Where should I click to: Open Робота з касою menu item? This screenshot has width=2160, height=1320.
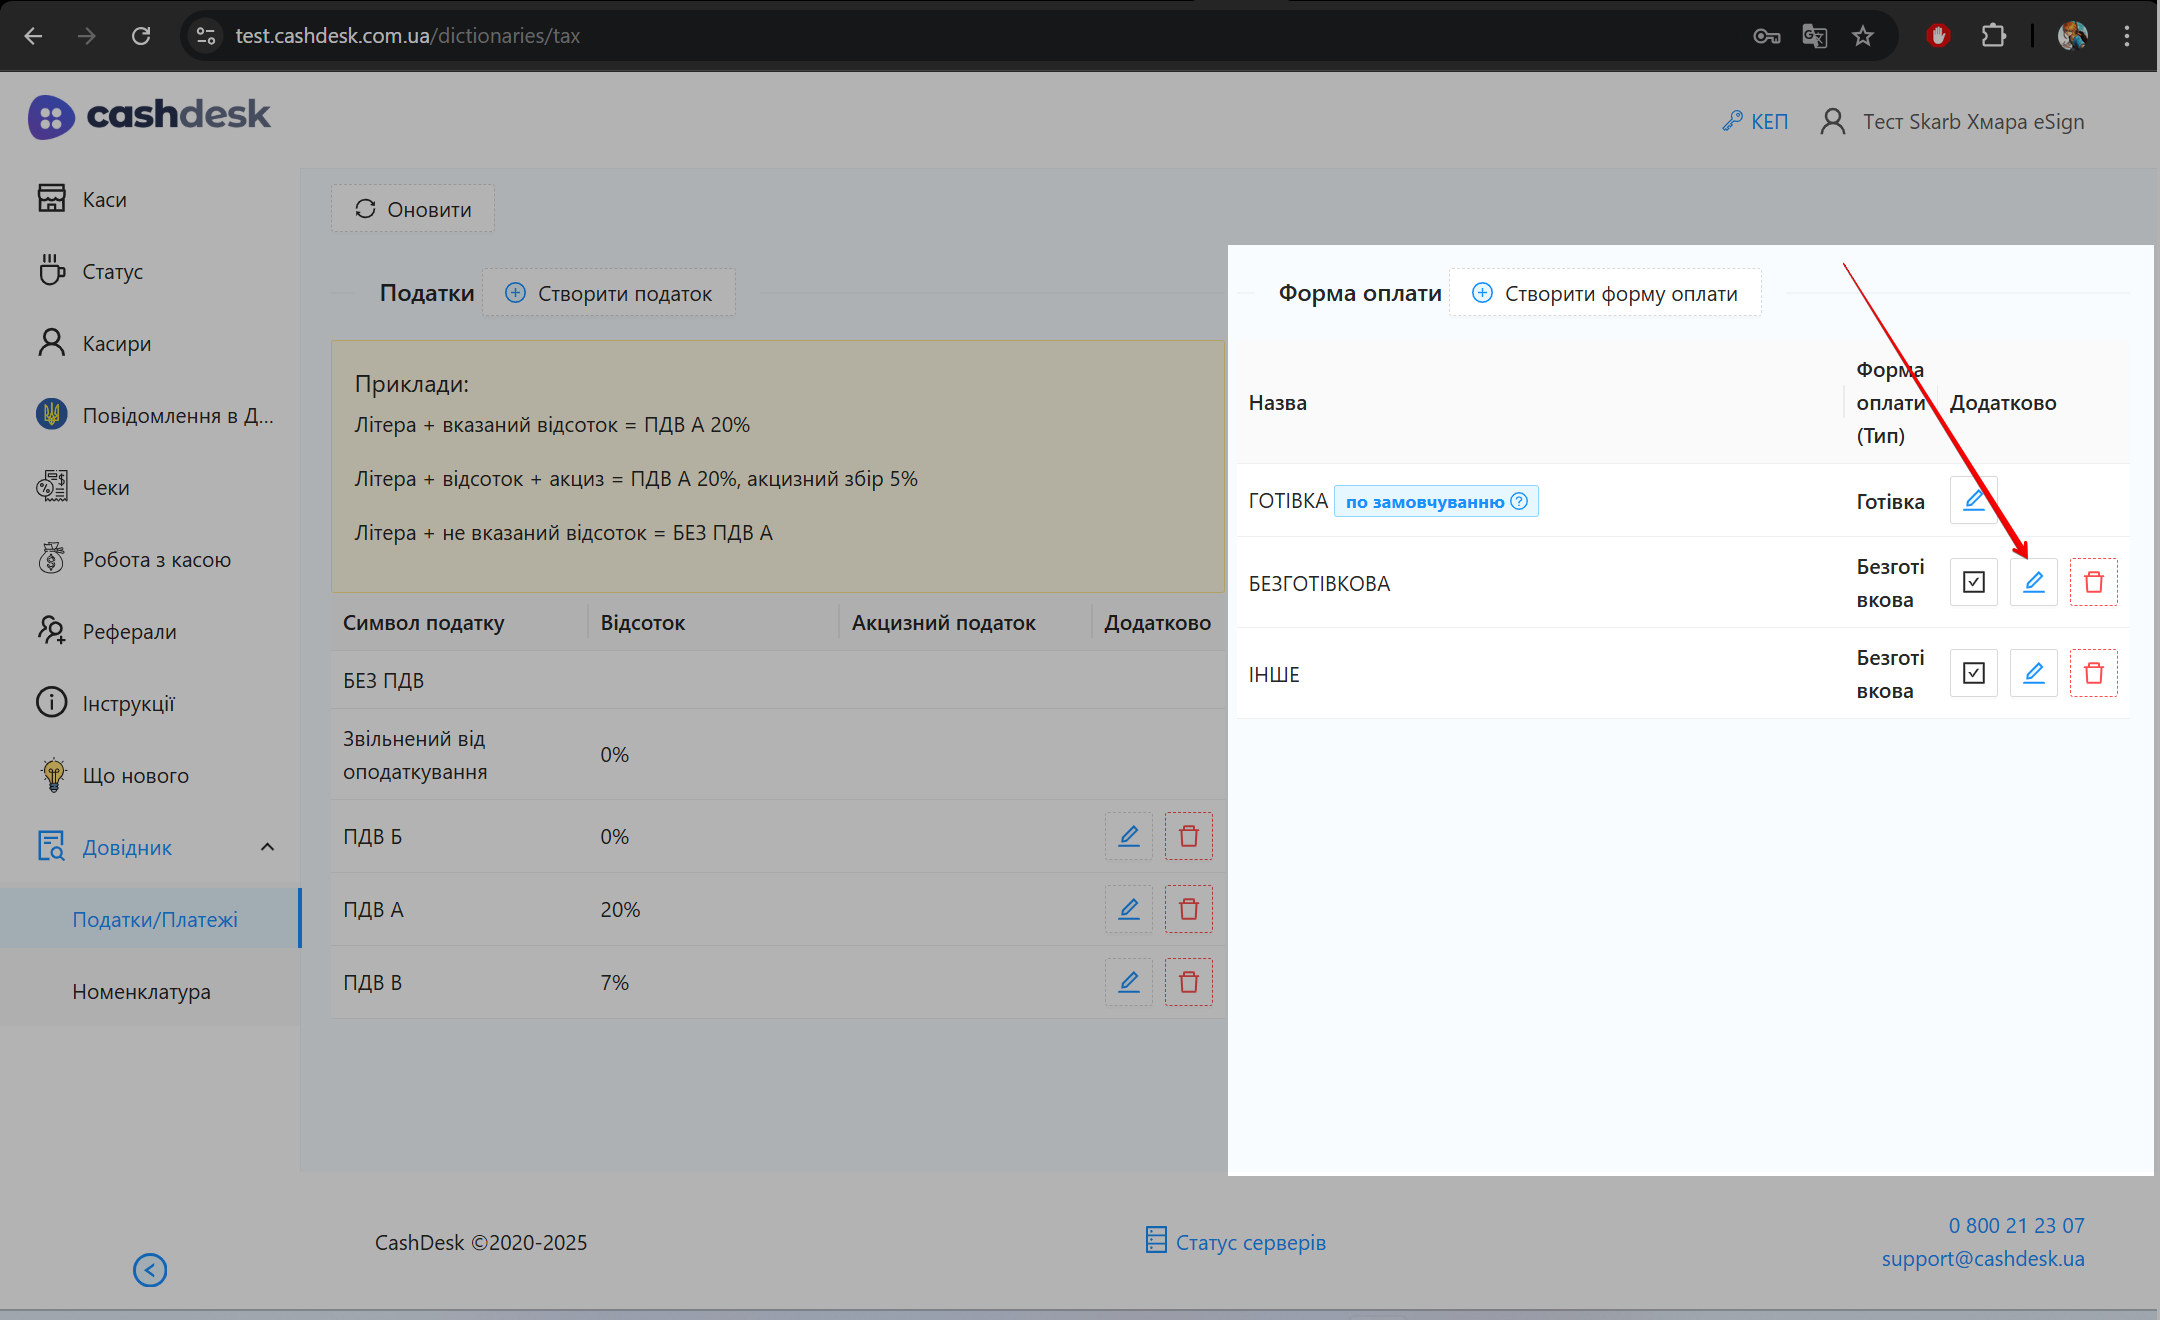pyautogui.click(x=156, y=560)
